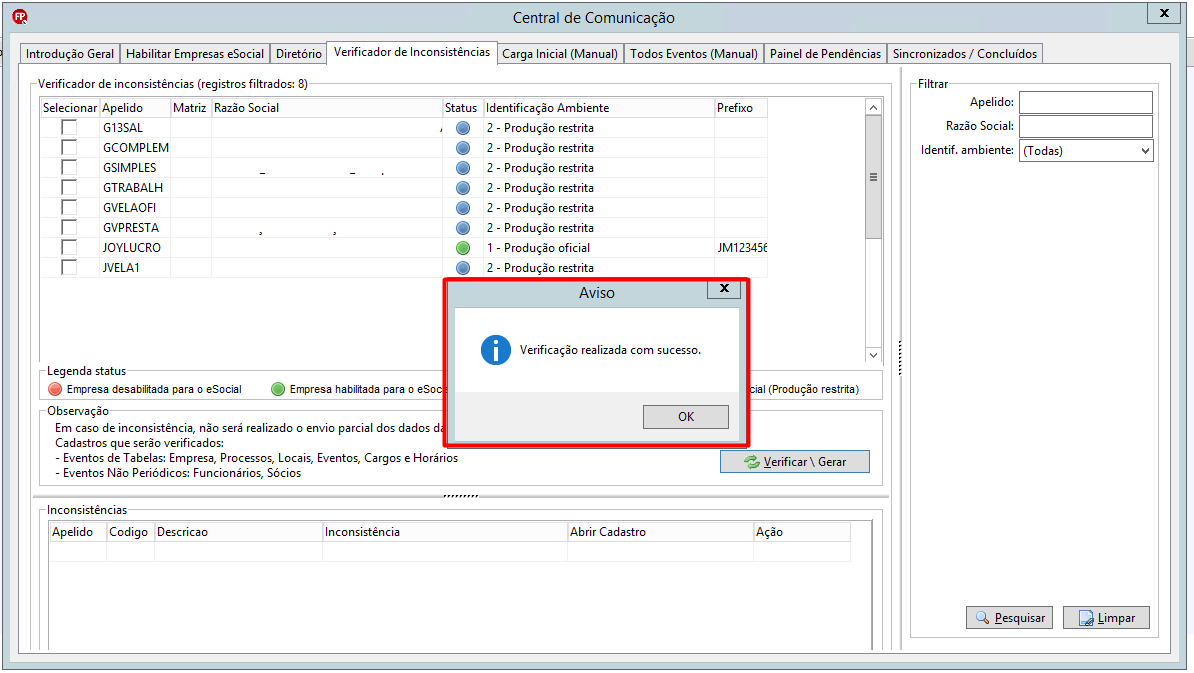Enable the GVELAOFI checkbox
This screenshot has height=673, width=1194.
pos(69,207)
